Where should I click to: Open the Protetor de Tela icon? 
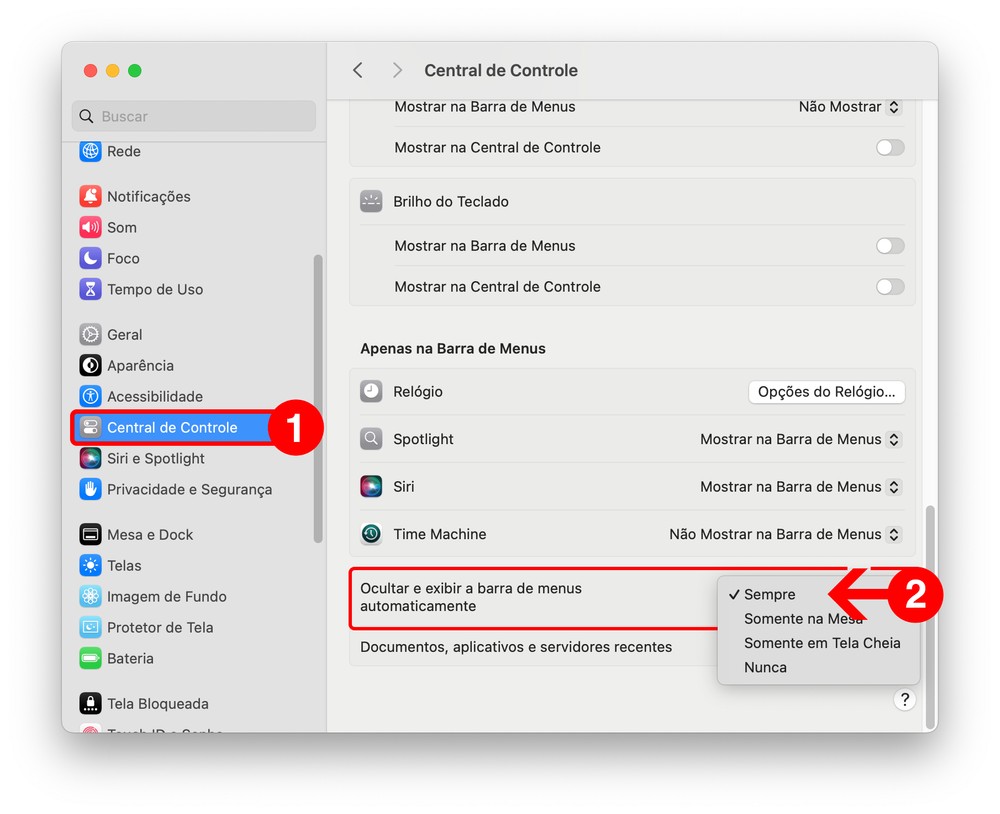(x=90, y=627)
